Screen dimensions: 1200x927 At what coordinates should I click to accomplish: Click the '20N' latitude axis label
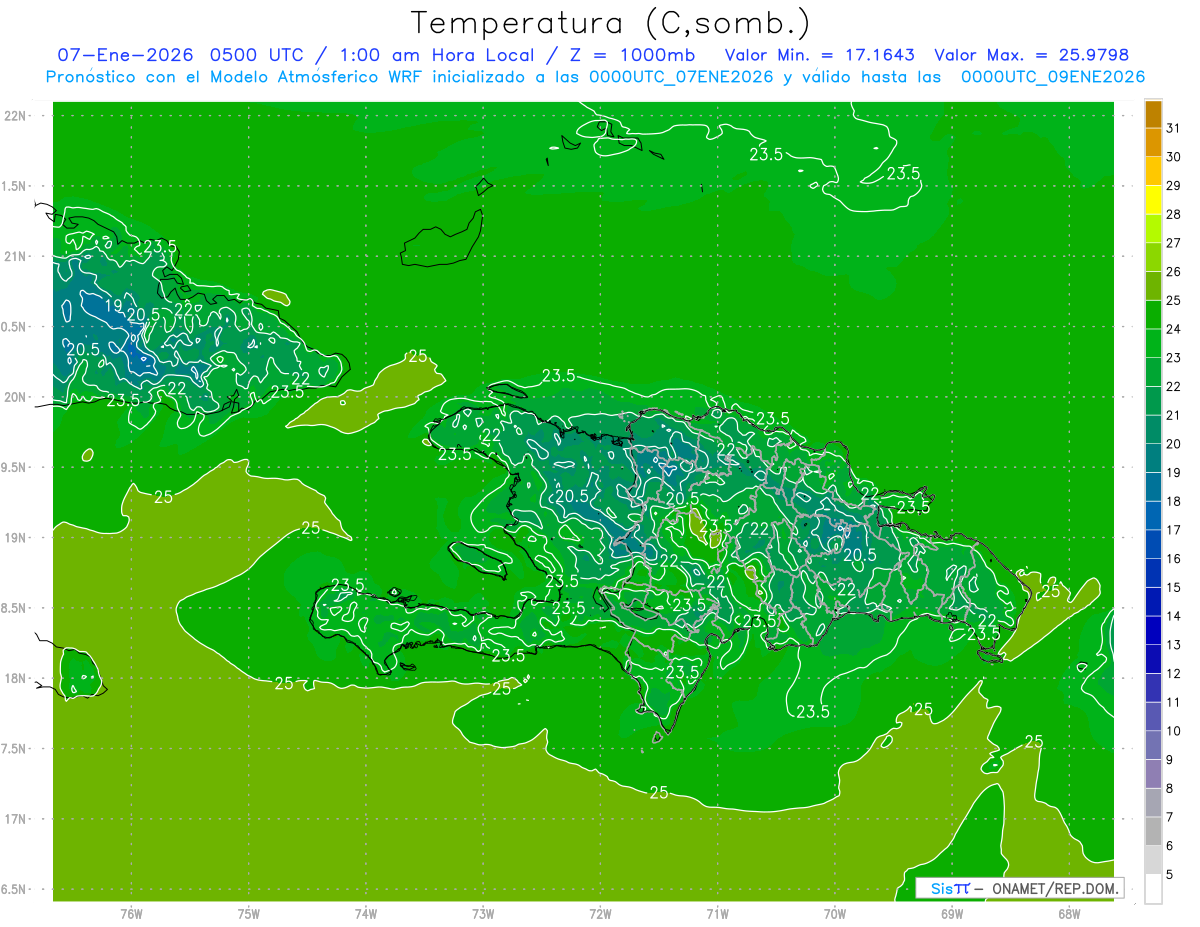17,397
